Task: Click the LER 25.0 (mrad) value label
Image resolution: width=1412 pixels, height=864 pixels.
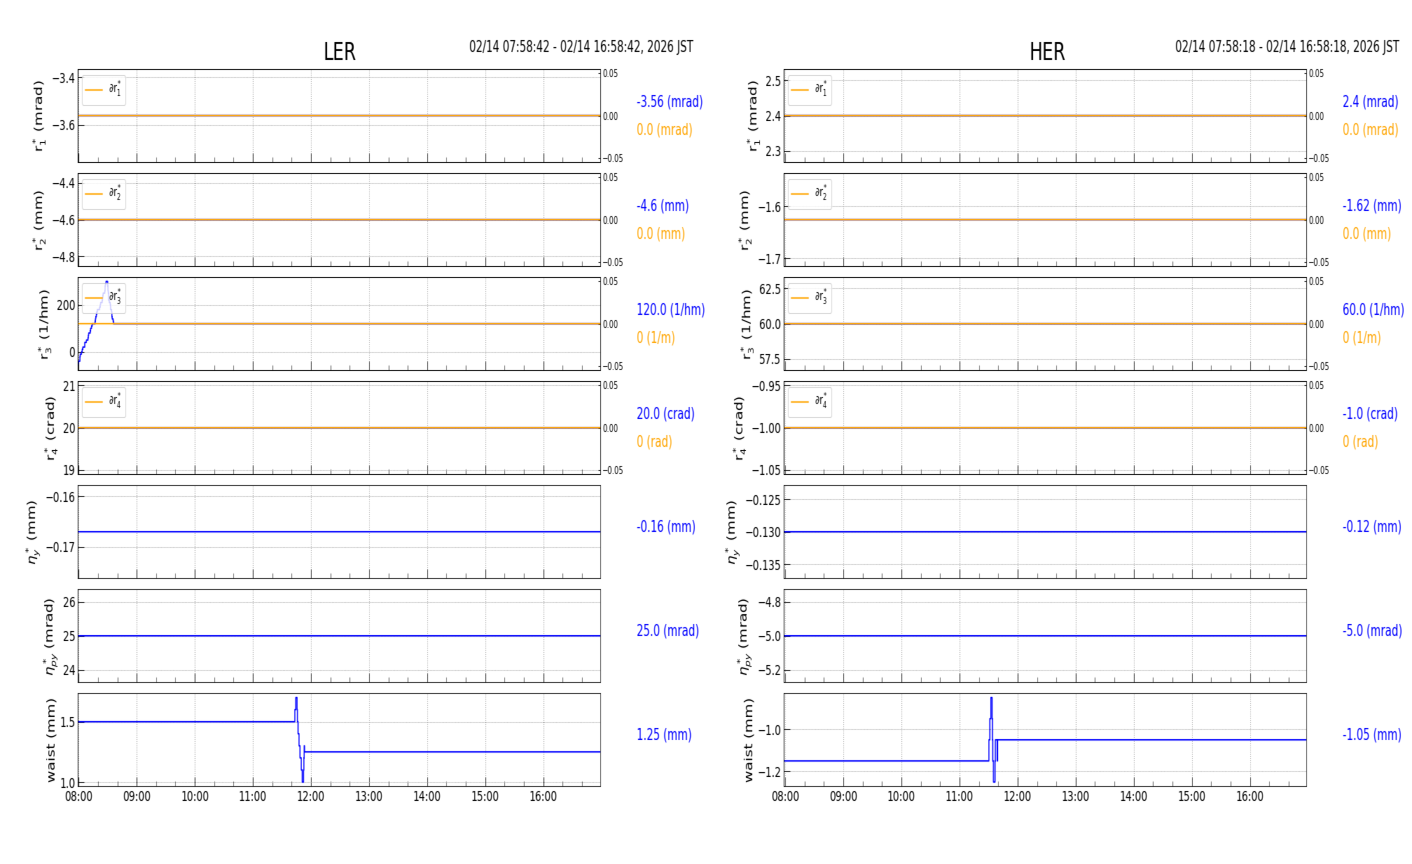Action: 667,631
